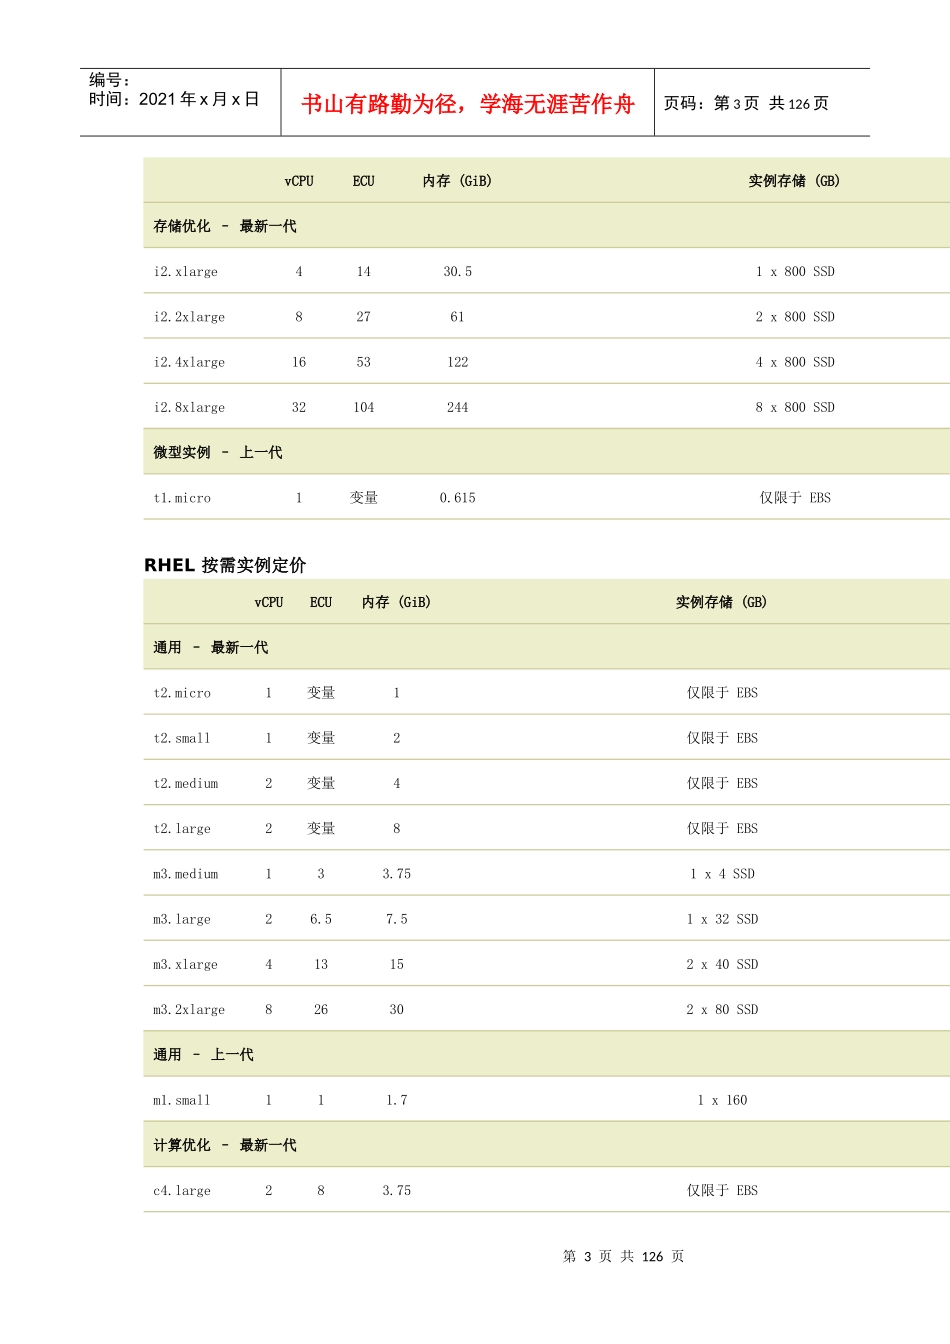This screenshot has height=1344, width=950.
Task: Click the memory value 7.5
Action: (x=397, y=919)
